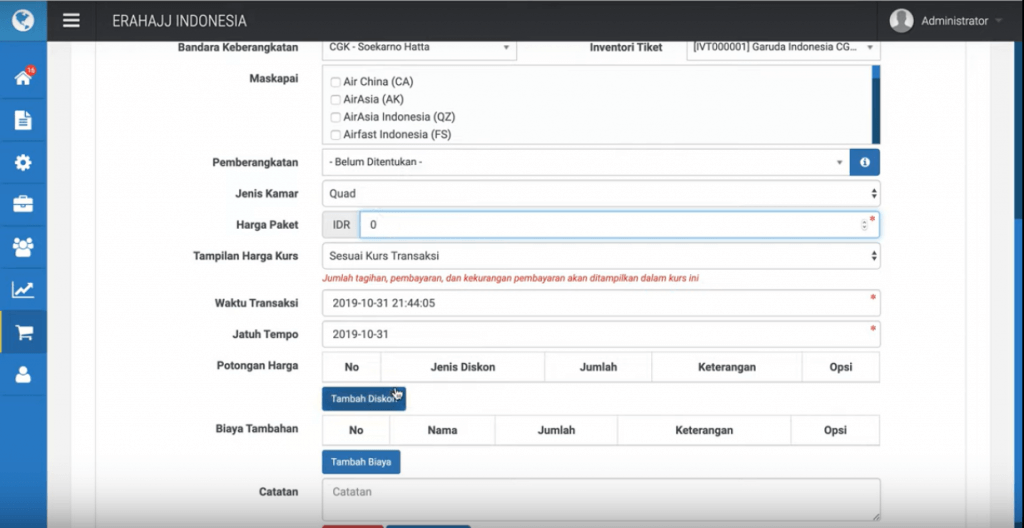Toggle the hamburger menu icon
Image resolution: width=1024 pixels, height=528 pixels.
(71, 21)
